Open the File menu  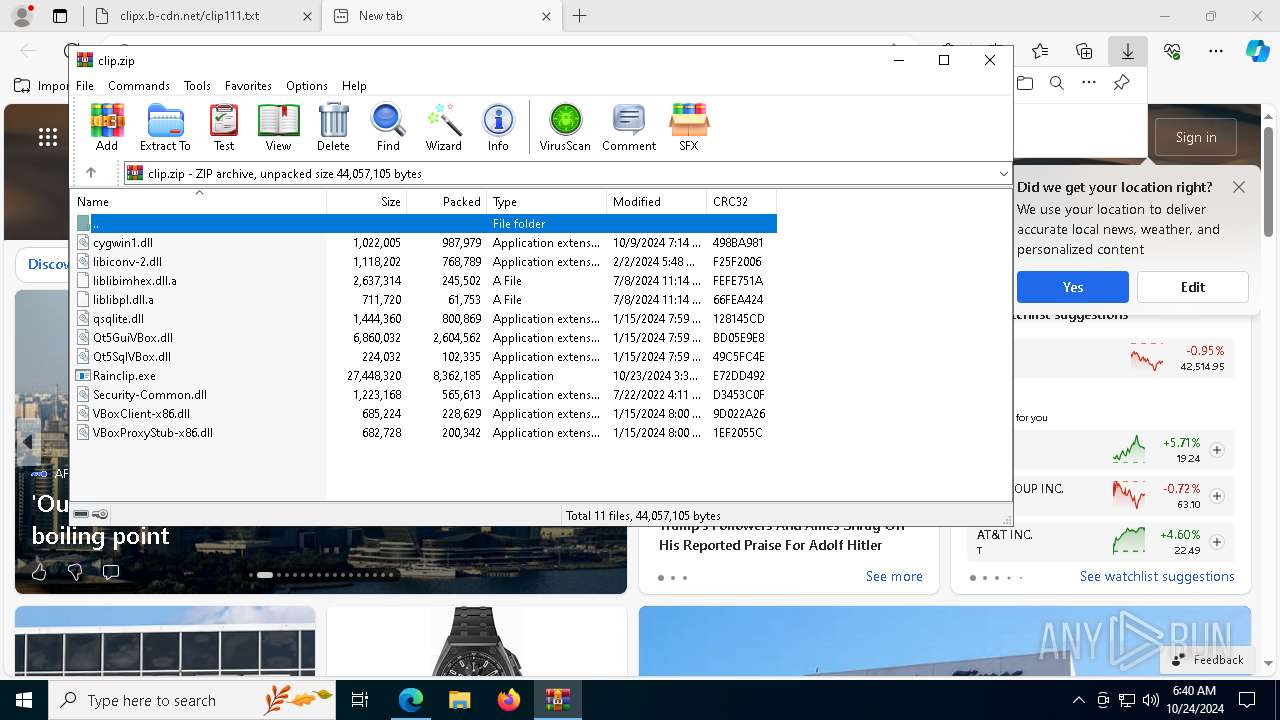pos(85,86)
